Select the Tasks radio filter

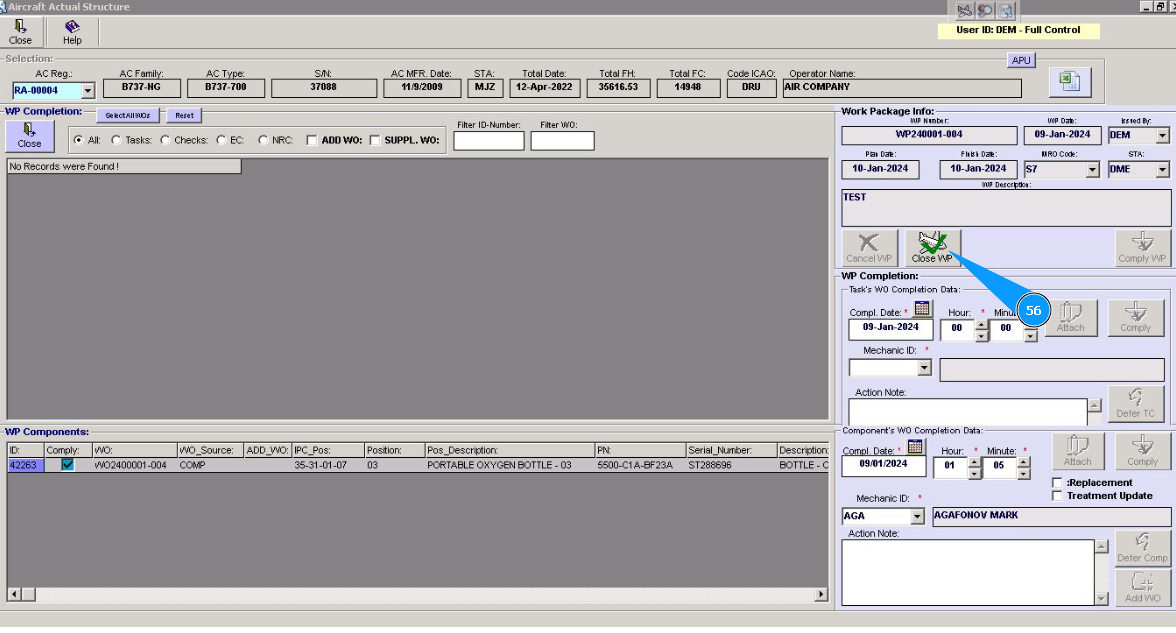[x=116, y=140]
